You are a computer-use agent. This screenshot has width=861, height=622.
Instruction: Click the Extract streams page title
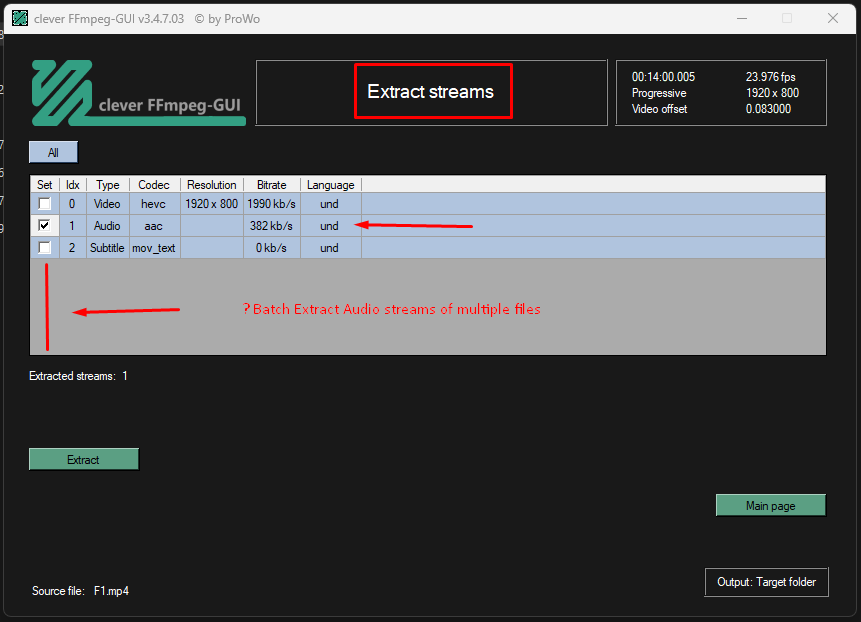pos(430,92)
